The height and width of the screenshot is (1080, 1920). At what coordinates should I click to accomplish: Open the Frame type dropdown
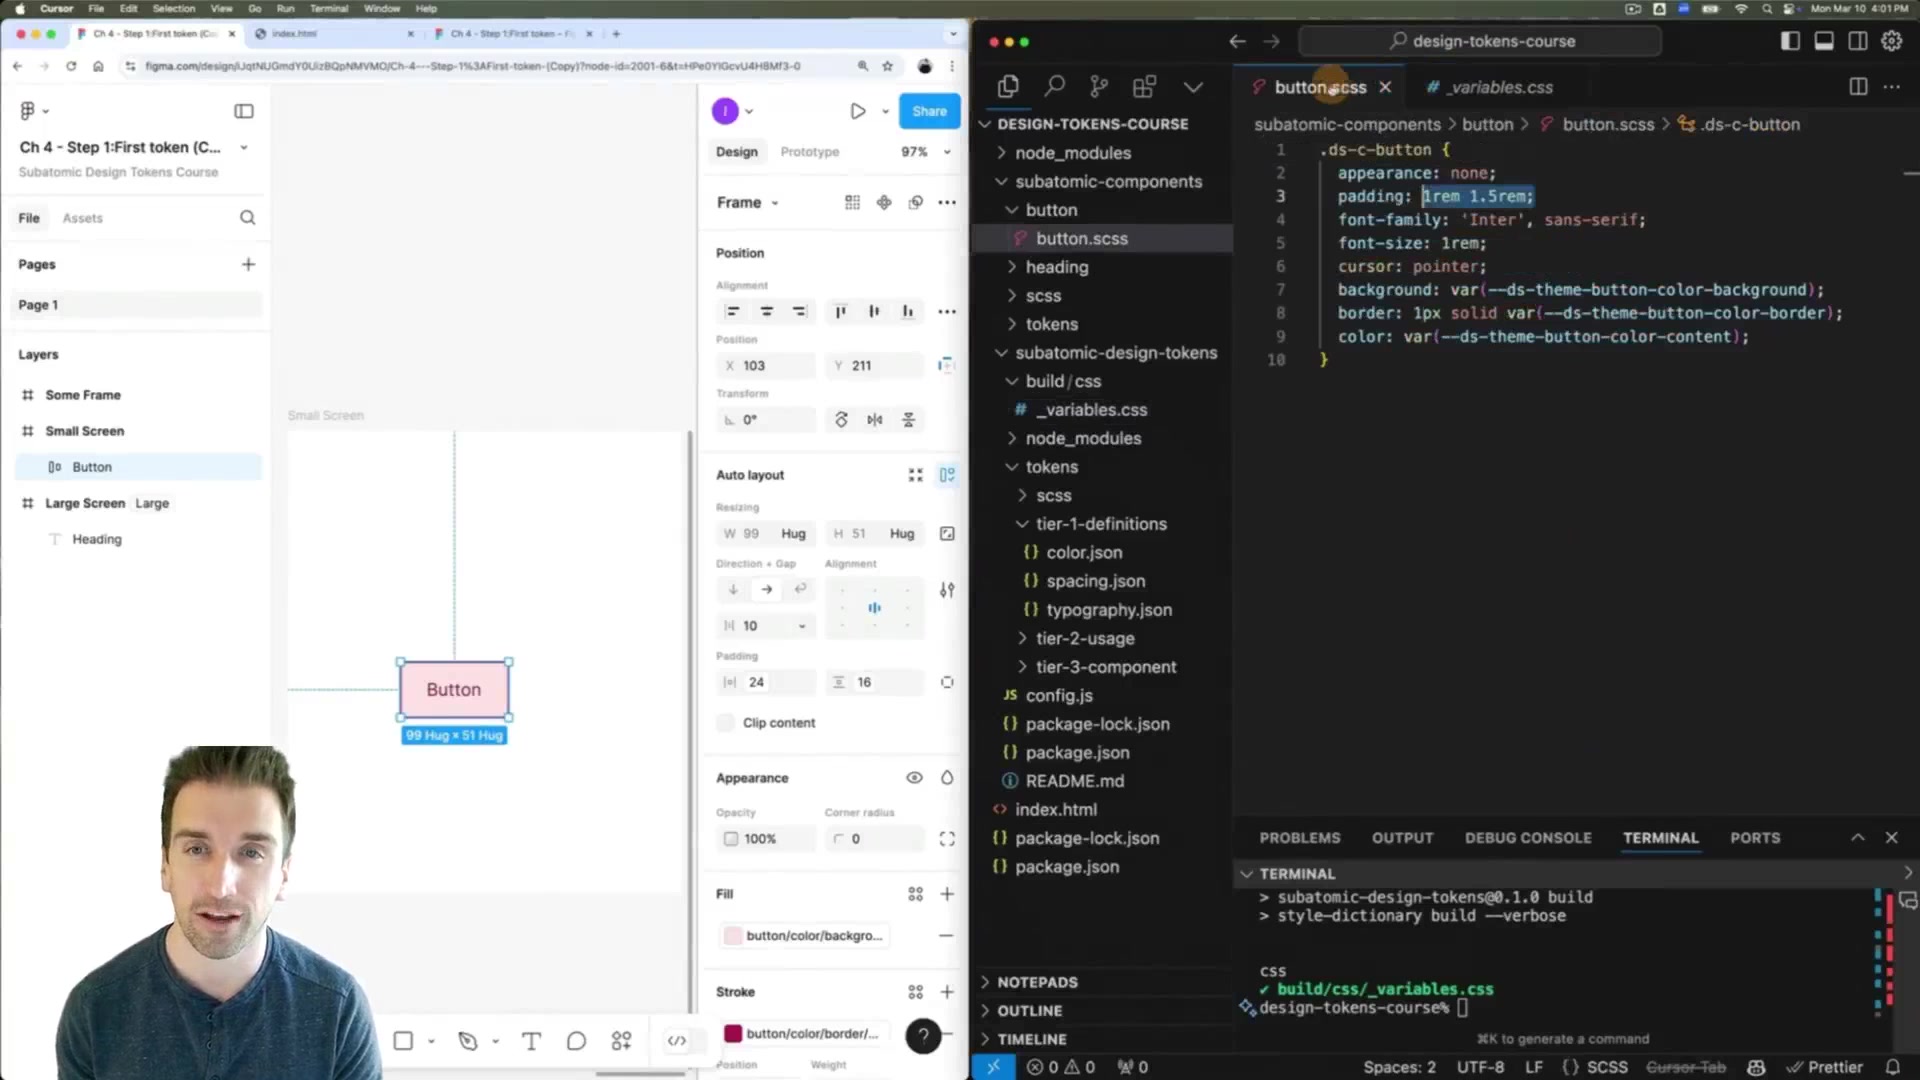pyautogui.click(x=748, y=202)
